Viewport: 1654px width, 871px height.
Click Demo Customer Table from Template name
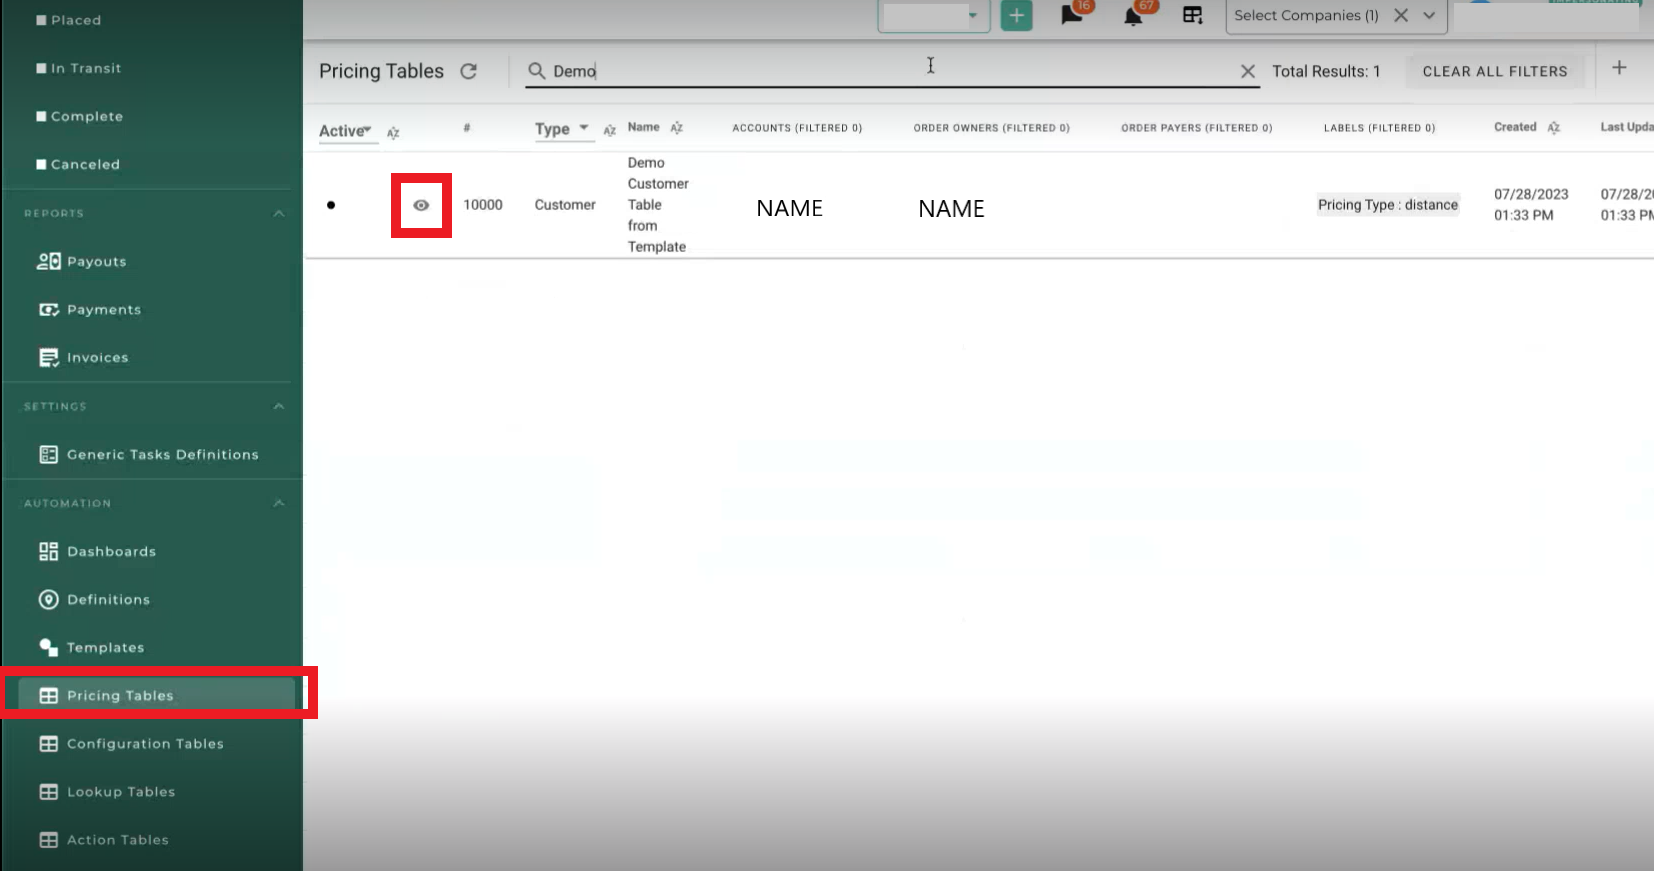[x=658, y=205]
